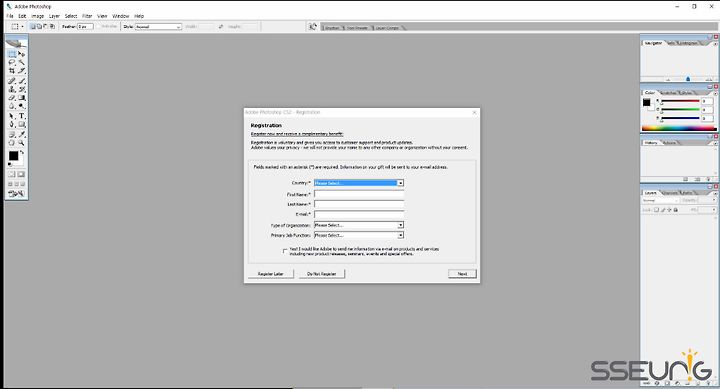Switch to Standard Mode editing

coord(12,175)
